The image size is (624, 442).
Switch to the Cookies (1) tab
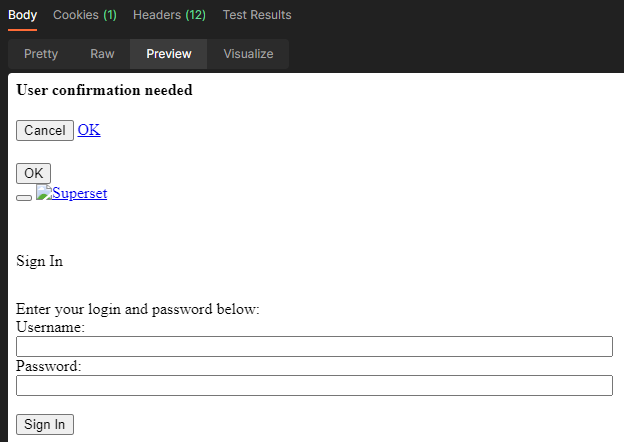click(x=85, y=15)
